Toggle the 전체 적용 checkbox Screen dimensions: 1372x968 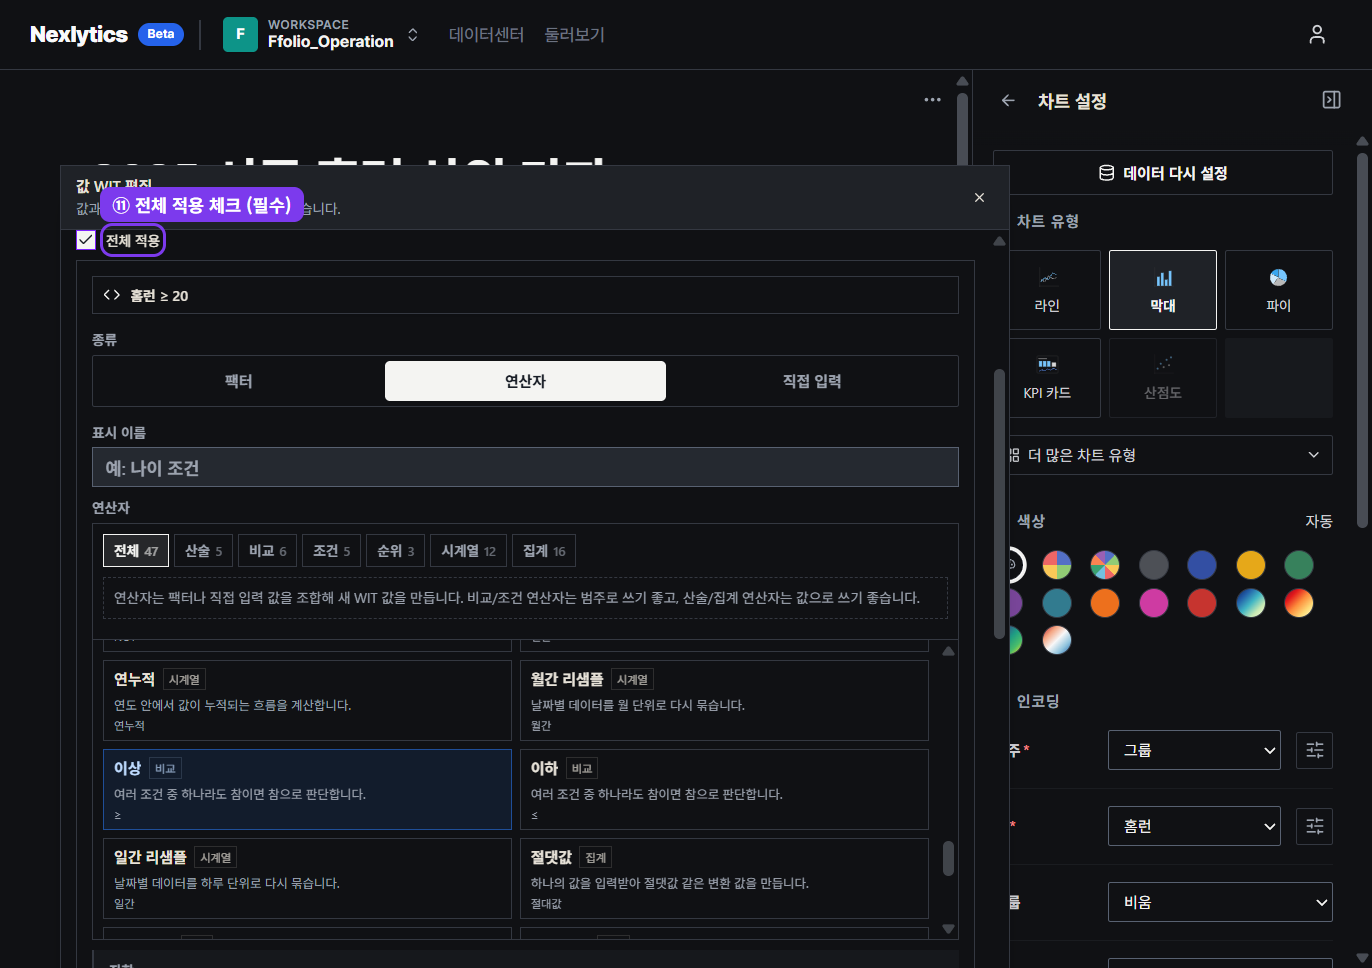[x=86, y=240]
